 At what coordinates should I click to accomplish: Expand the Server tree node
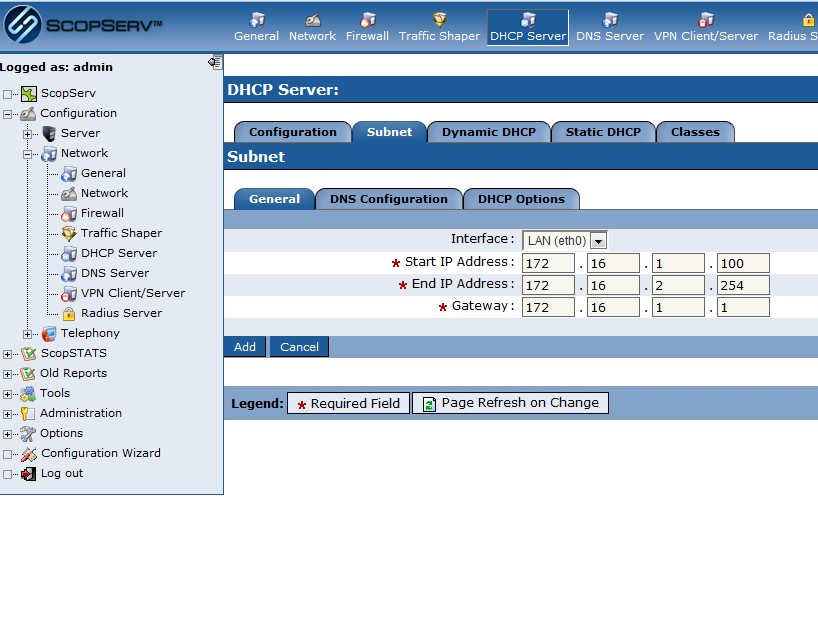[x=28, y=134]
